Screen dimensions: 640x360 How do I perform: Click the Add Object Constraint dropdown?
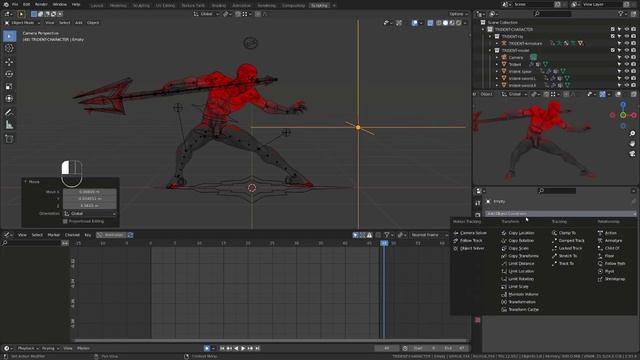coord(560,213)
